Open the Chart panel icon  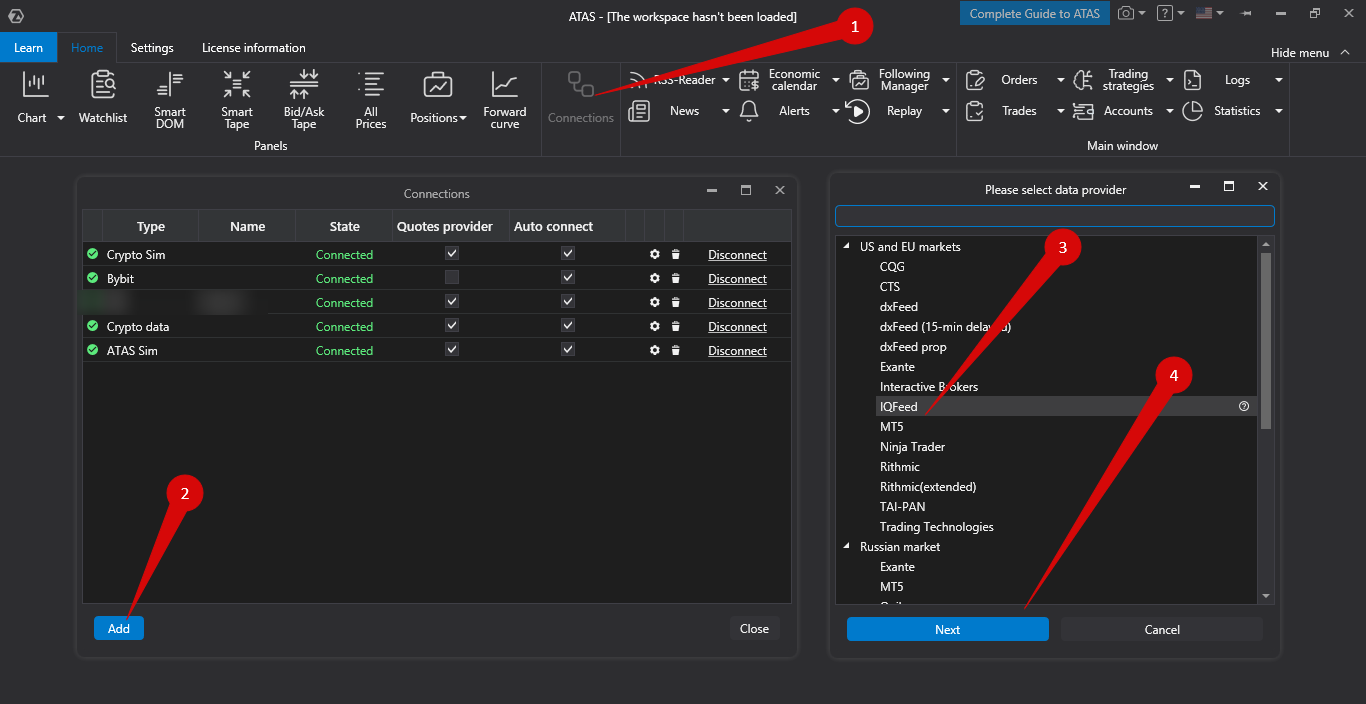(36, 86)
